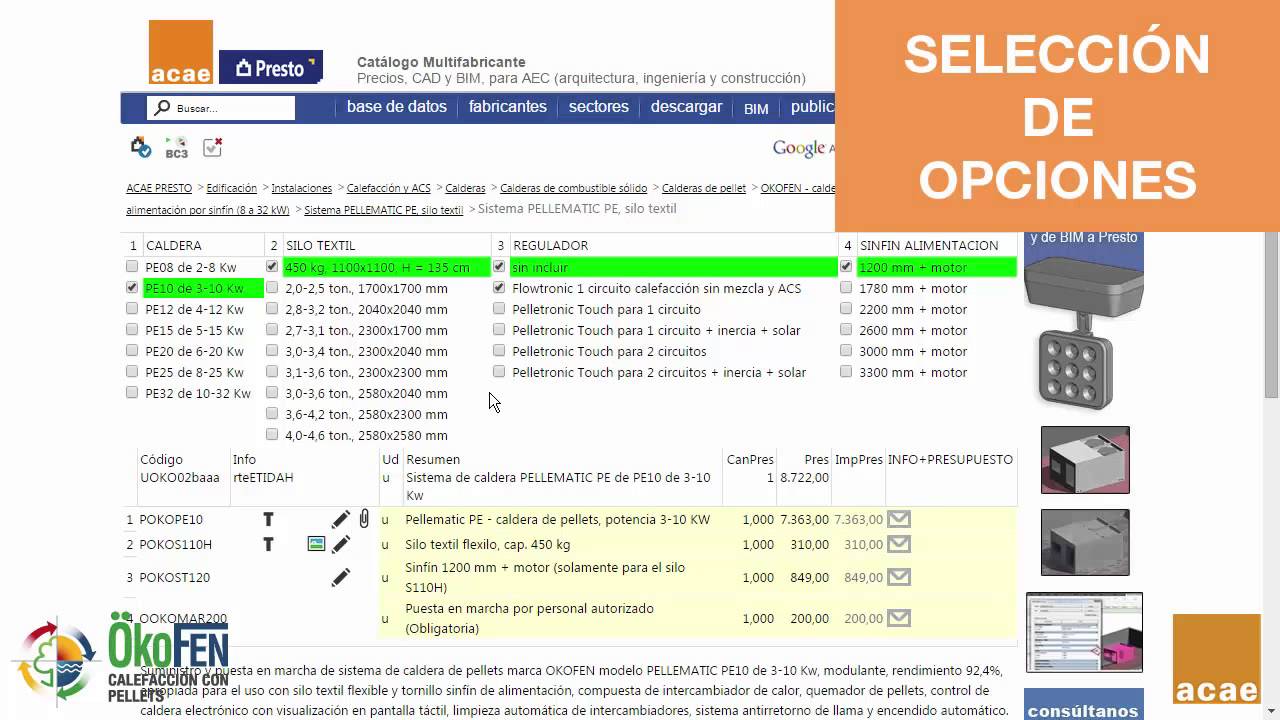Click the envelope icon on Sinfín 1200 row

coord(899,577)
